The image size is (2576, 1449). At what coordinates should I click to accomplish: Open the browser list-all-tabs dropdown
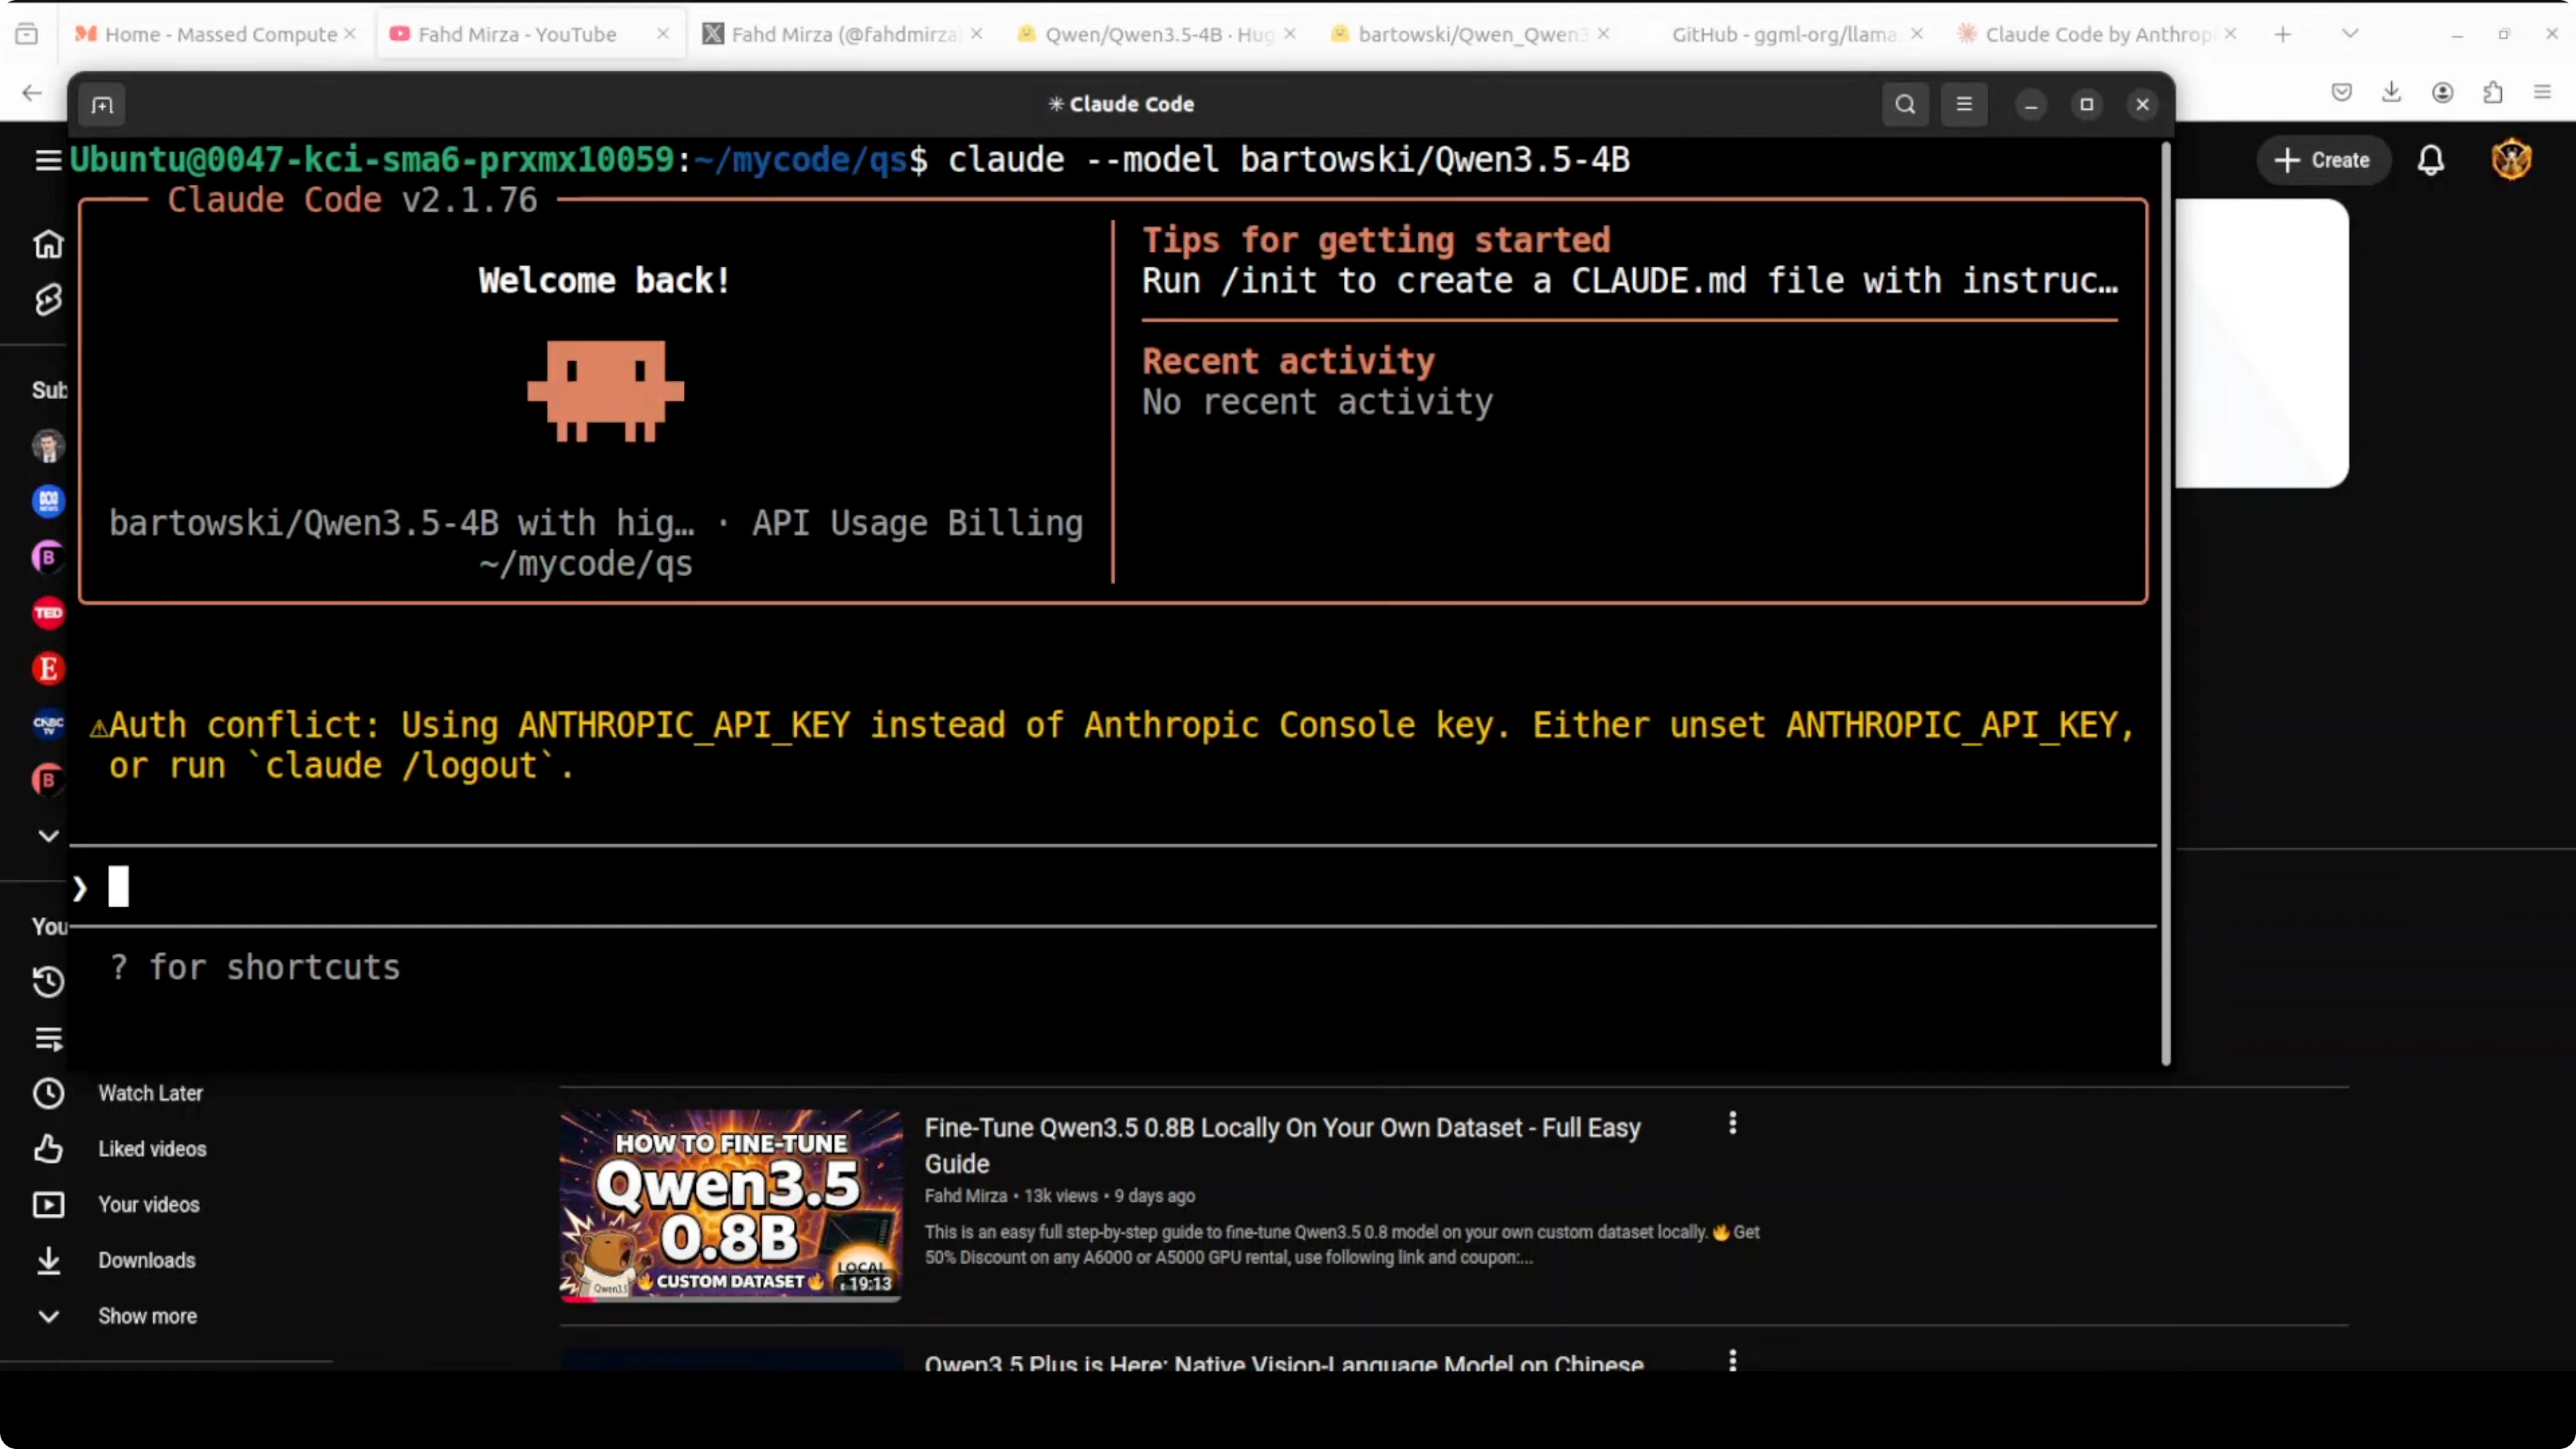(2350, 34)
